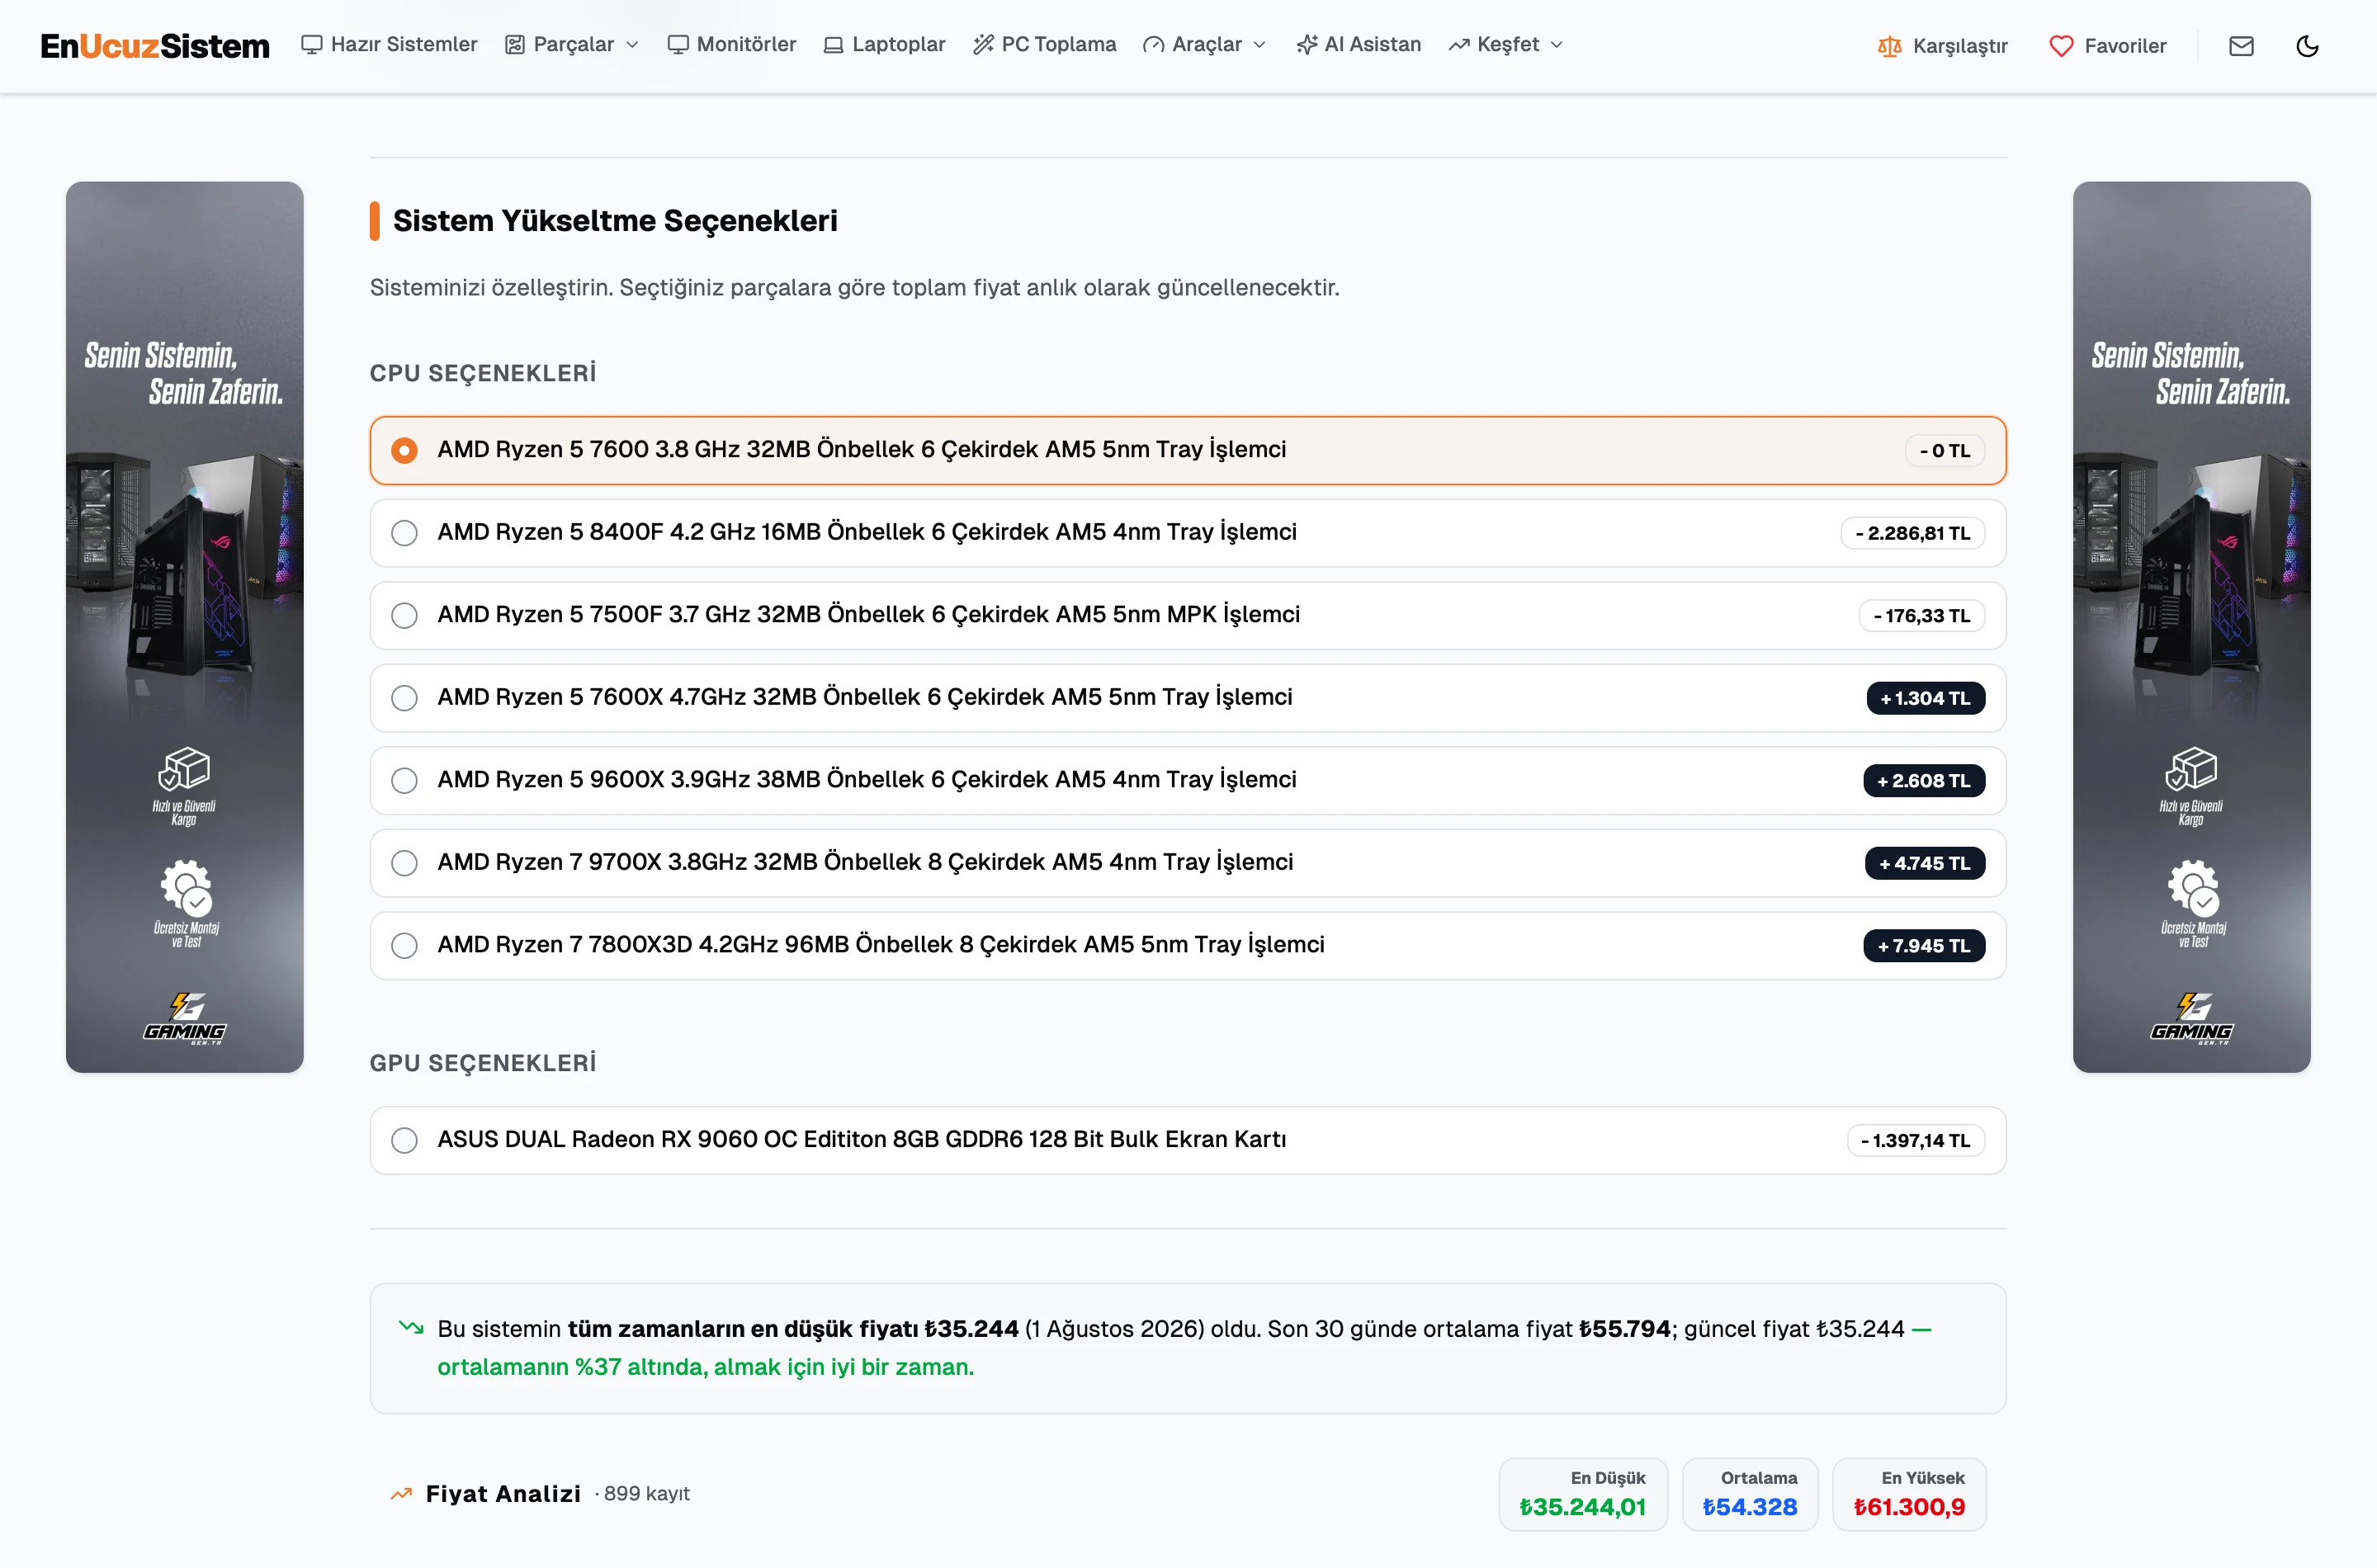Click the - 1.397,14 TL GPU price badge
Image resolution: width=2377 pixels, height=1568 pixels.
tap(1915, 1140)
